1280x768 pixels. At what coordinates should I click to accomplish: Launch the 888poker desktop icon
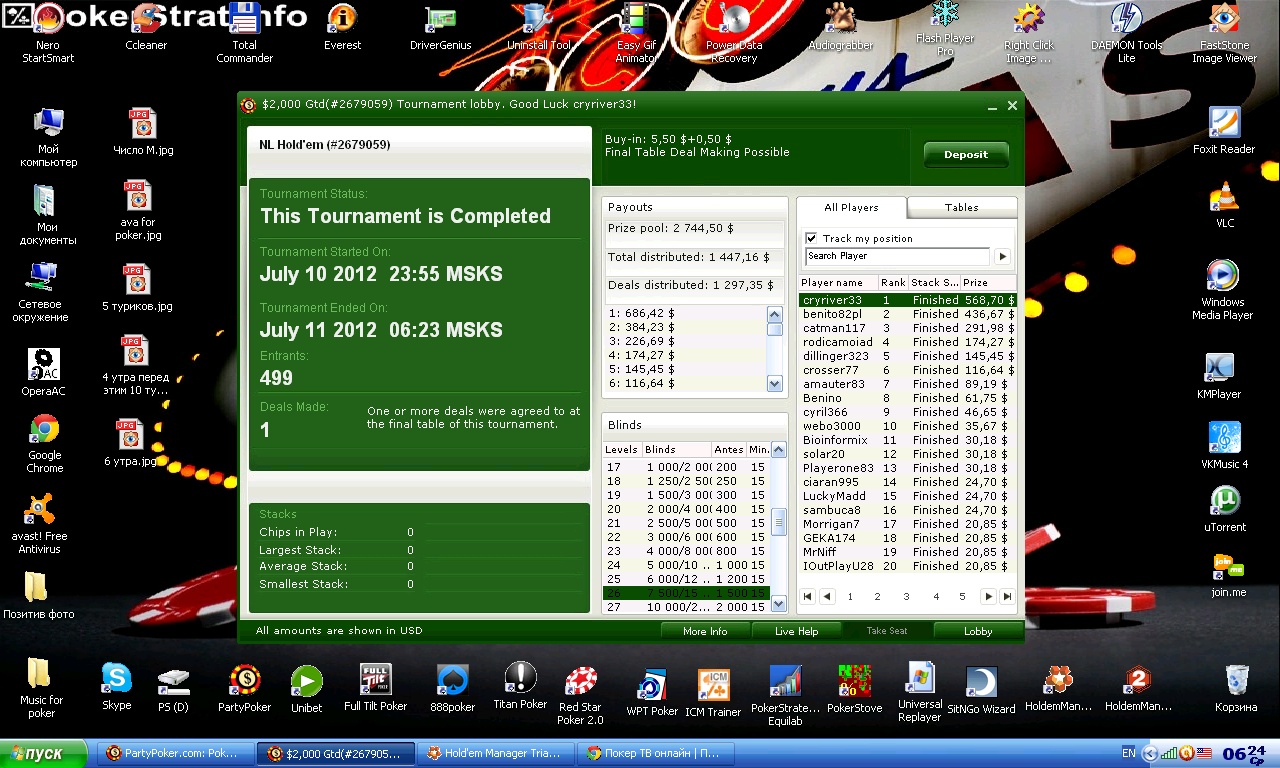pos(453,688)
